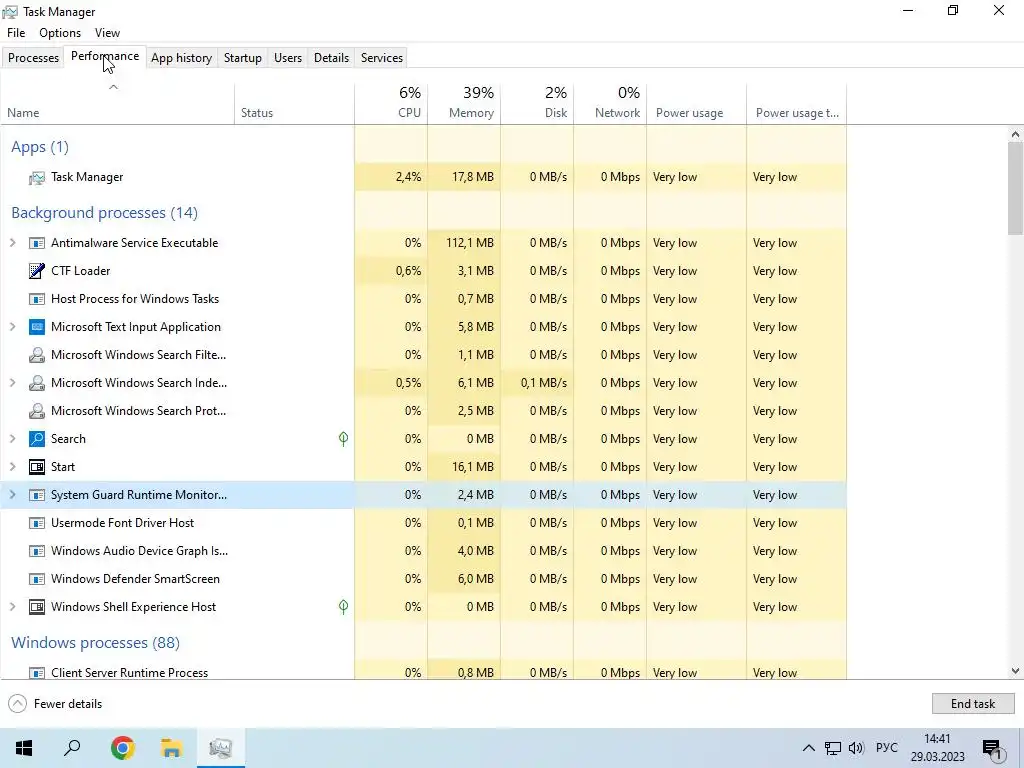Screen dimensions: 1024x768
Task: Sort by the Name column header
Action: point(118,104)
